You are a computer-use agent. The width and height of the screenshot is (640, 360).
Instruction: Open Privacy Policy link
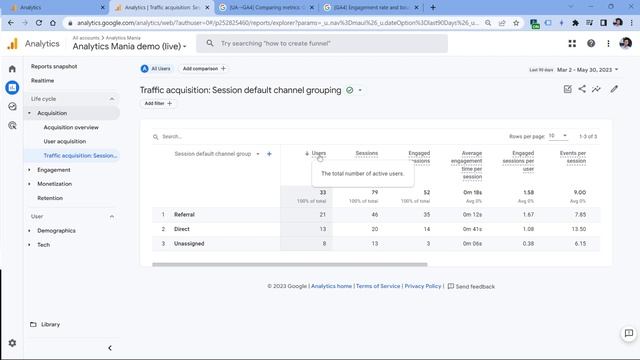coord(423,286)
